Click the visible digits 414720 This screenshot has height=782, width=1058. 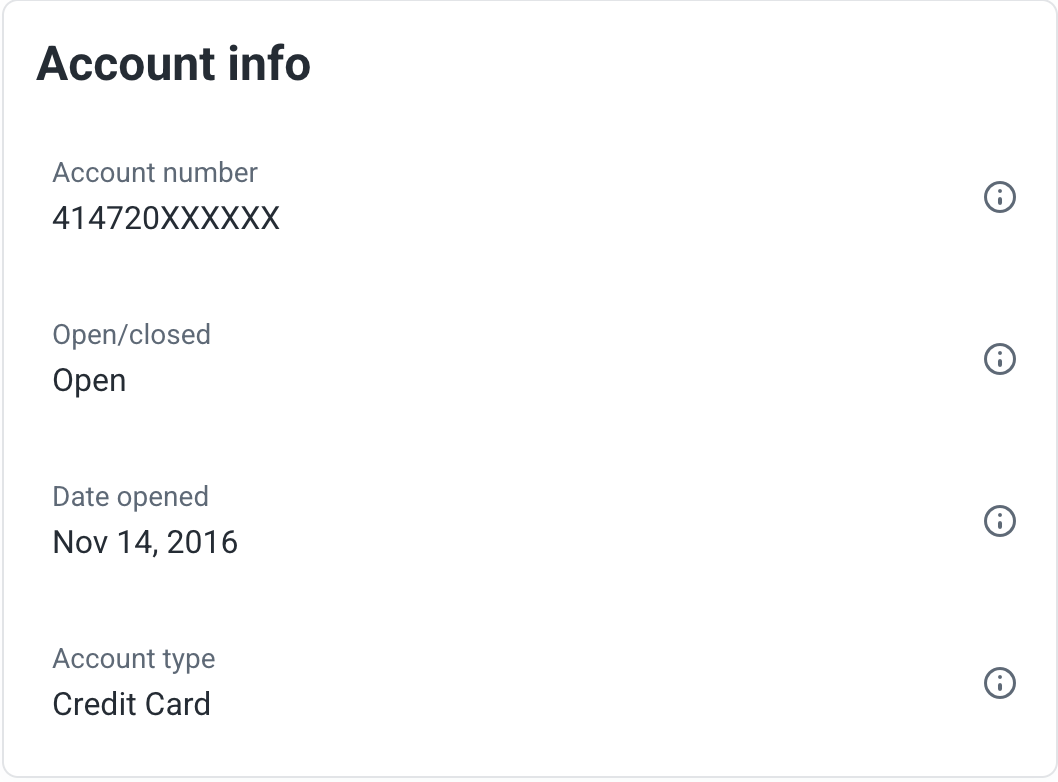click(106, 218)
